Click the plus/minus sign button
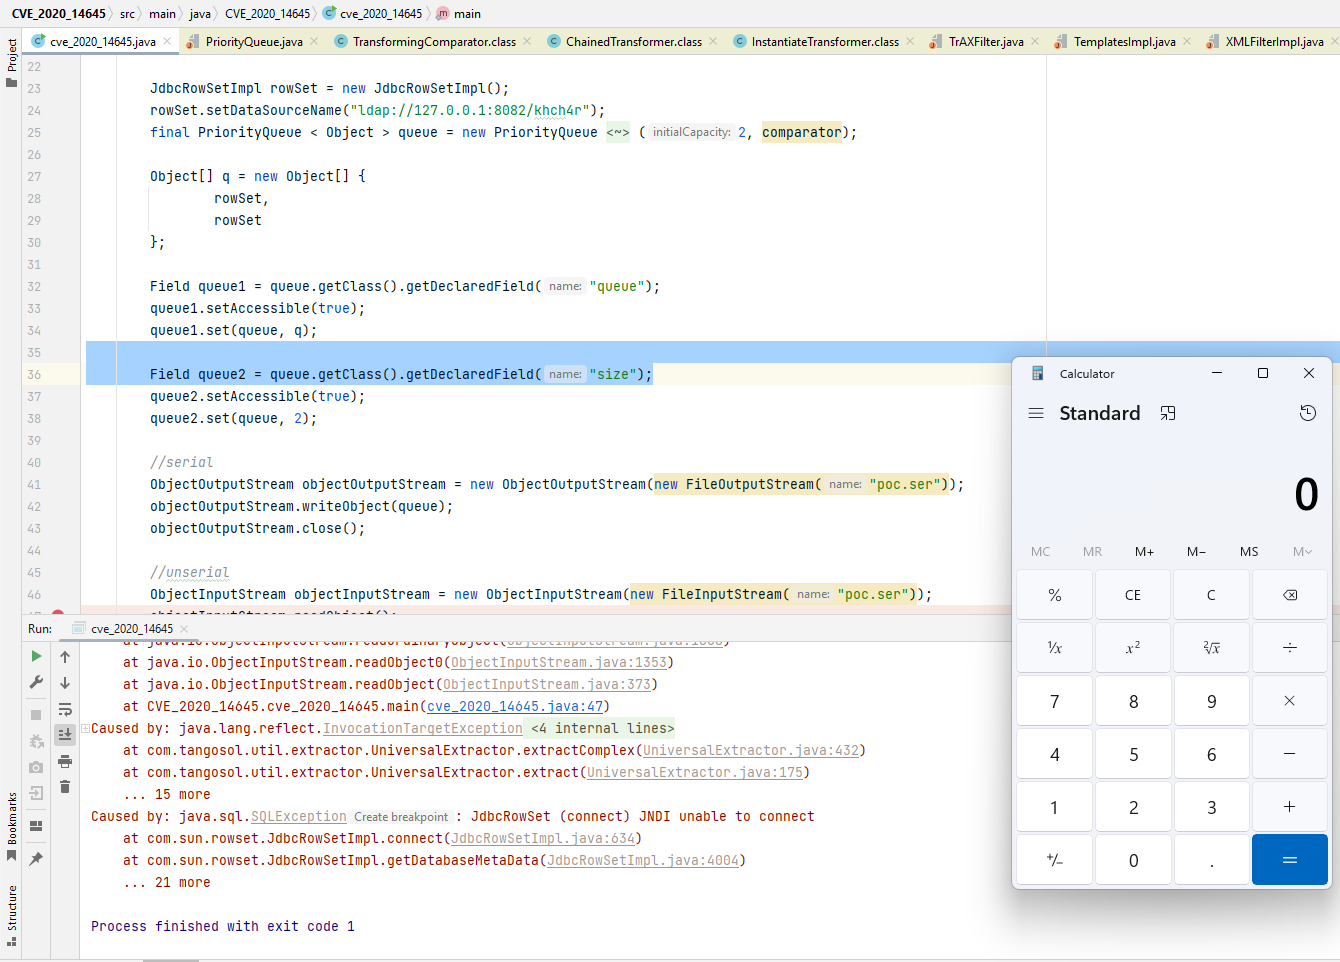 pyautogui.click(x=1055, y=860)
